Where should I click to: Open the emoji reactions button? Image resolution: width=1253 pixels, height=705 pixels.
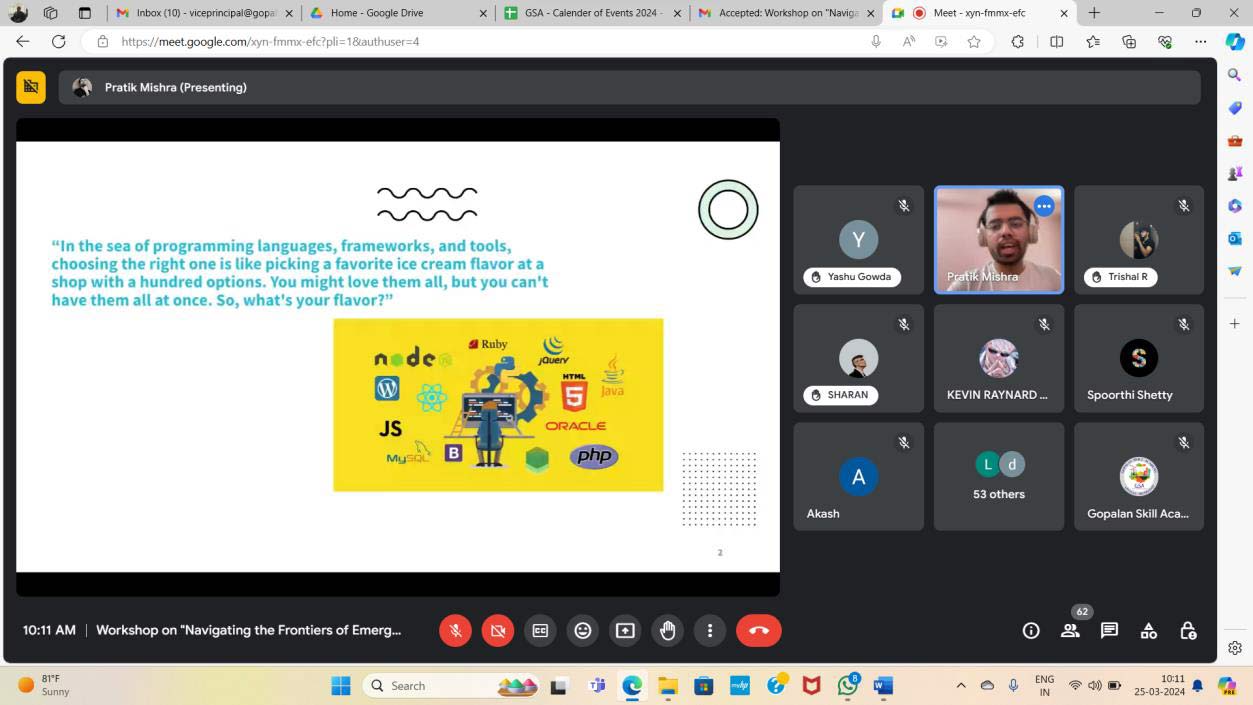coord(583,630)
